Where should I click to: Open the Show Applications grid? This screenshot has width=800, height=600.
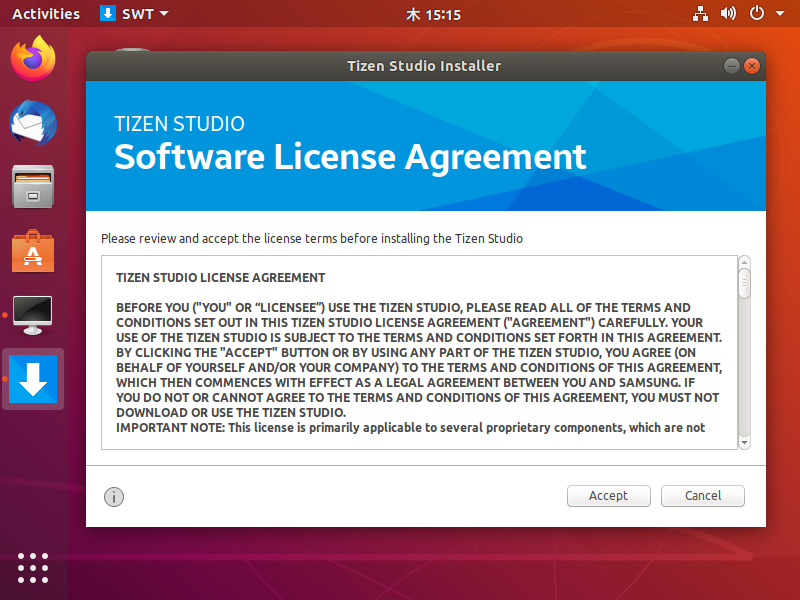(32, 568)
